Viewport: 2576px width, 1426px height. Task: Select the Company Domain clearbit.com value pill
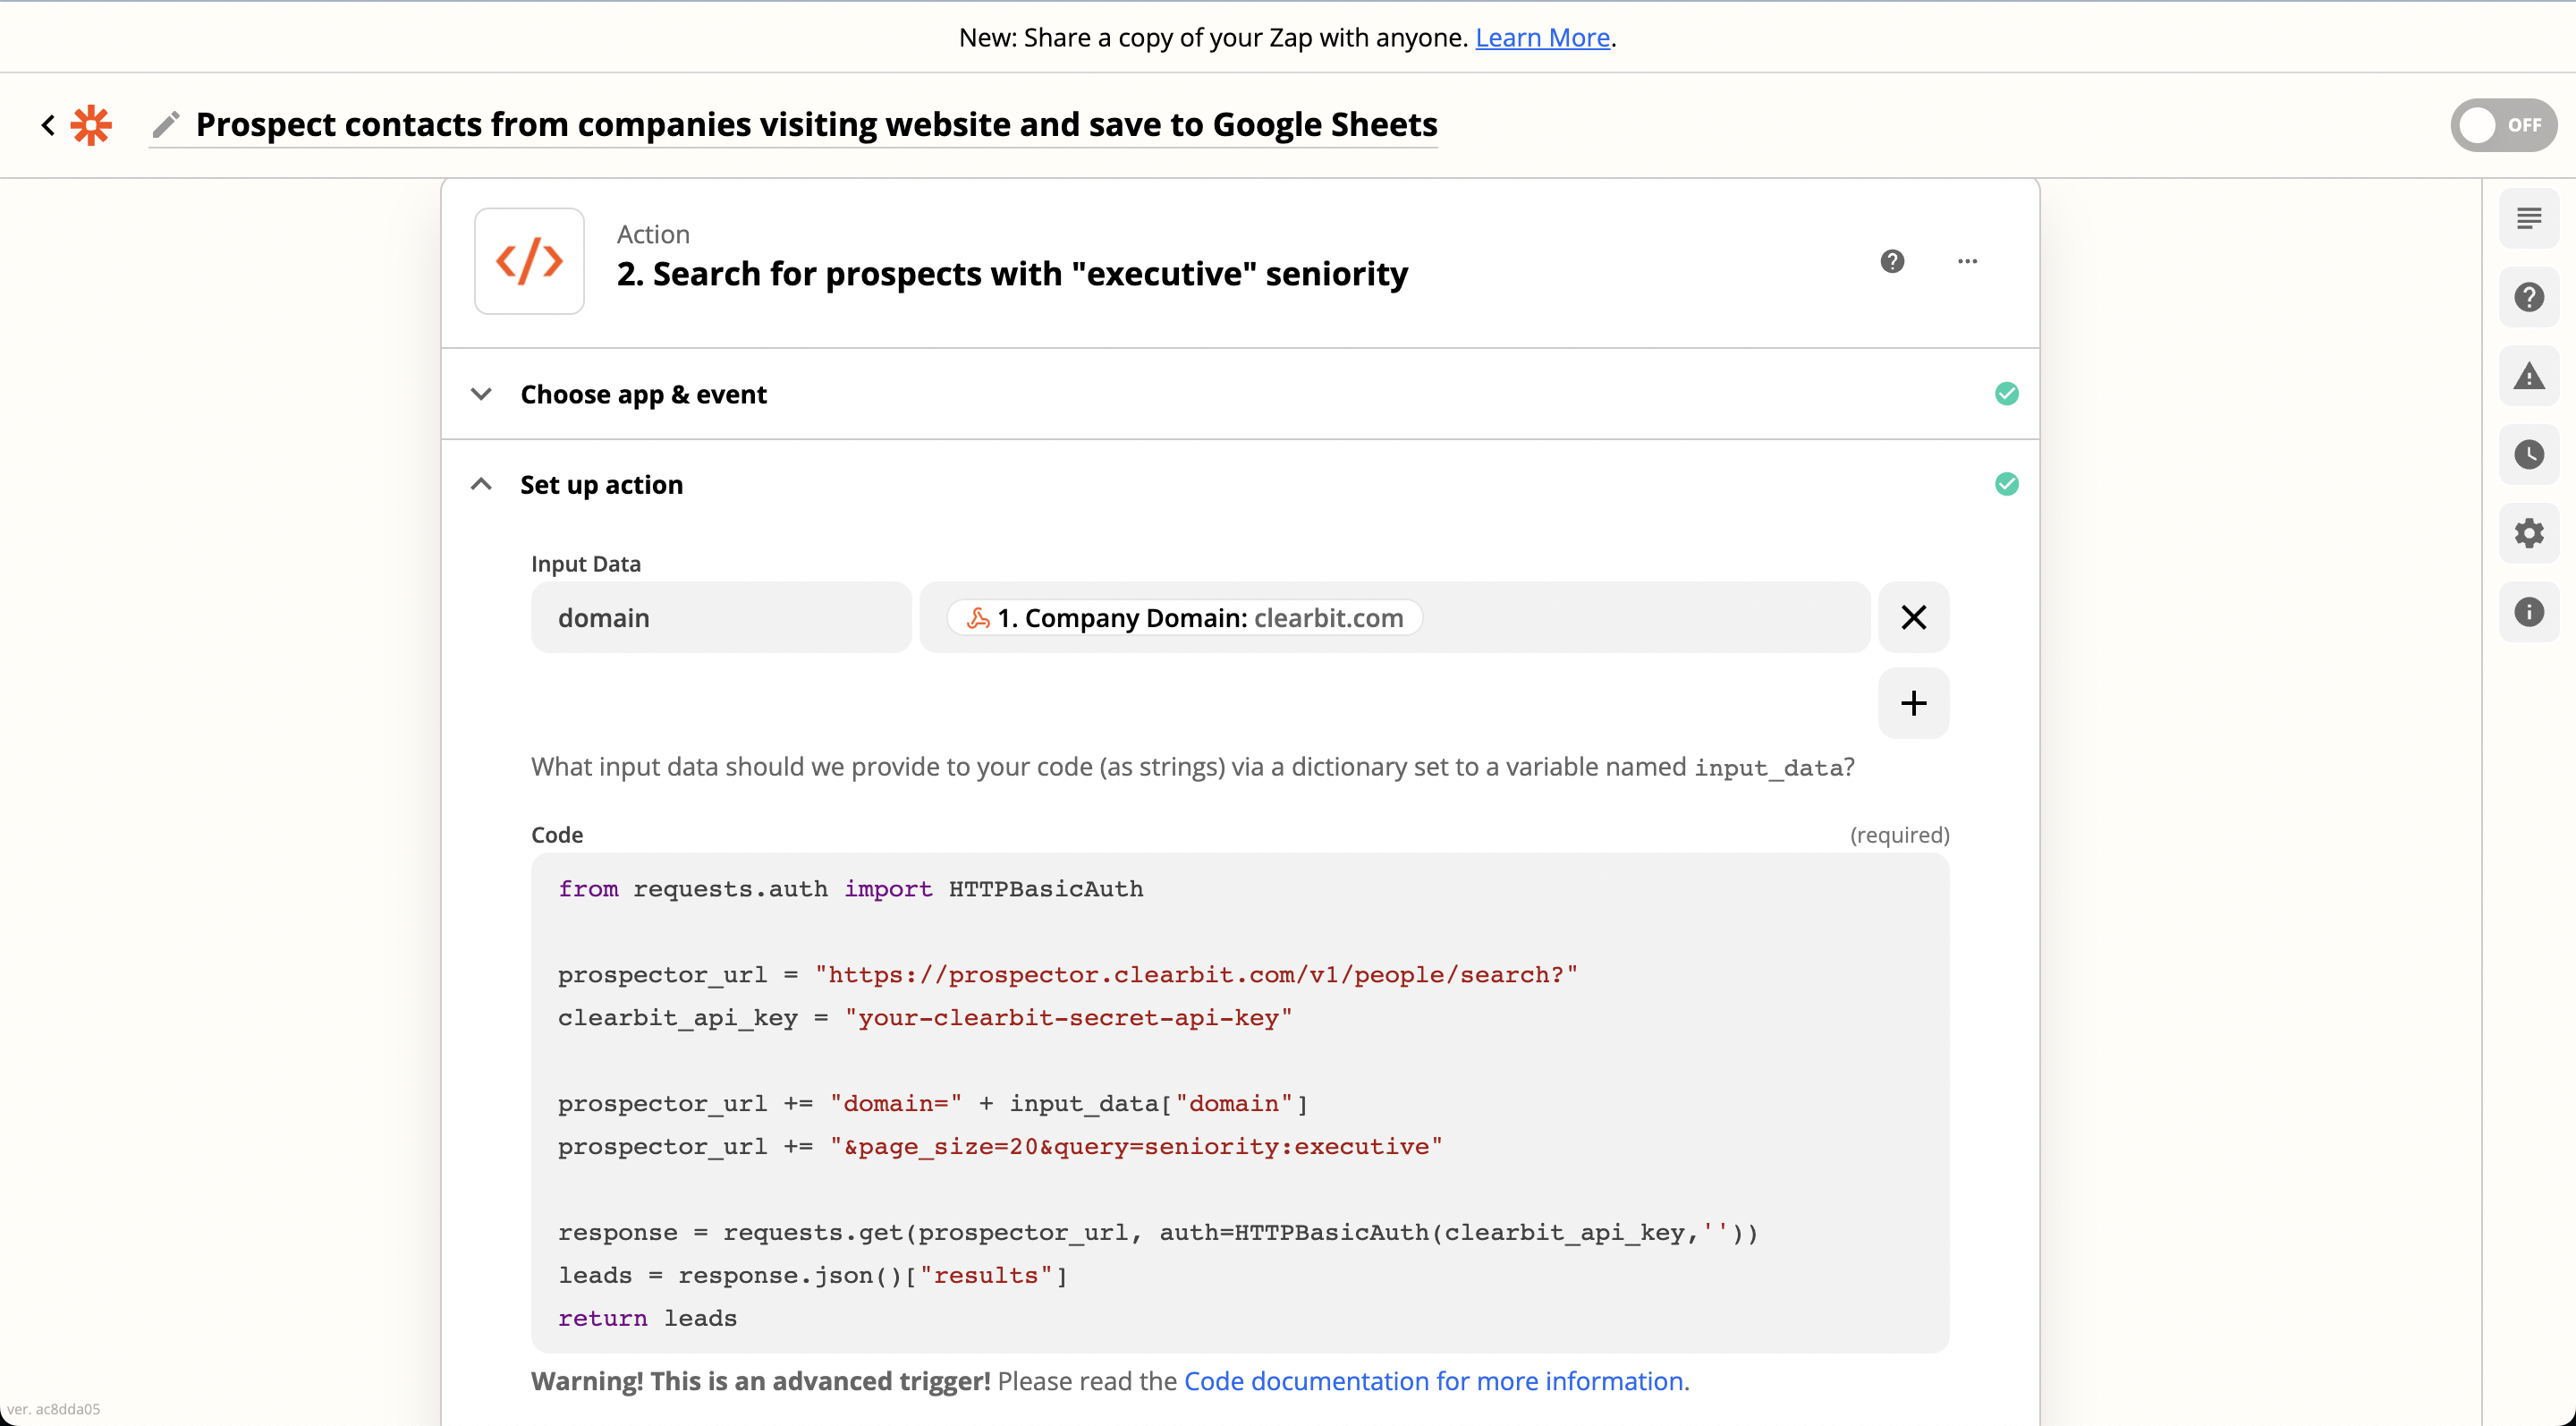[x=1185, y=617]
